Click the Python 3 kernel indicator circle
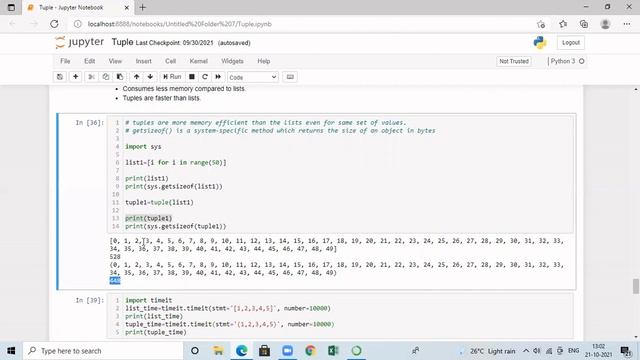This screenshot has height=360, width=640. [x=582, y=61]
